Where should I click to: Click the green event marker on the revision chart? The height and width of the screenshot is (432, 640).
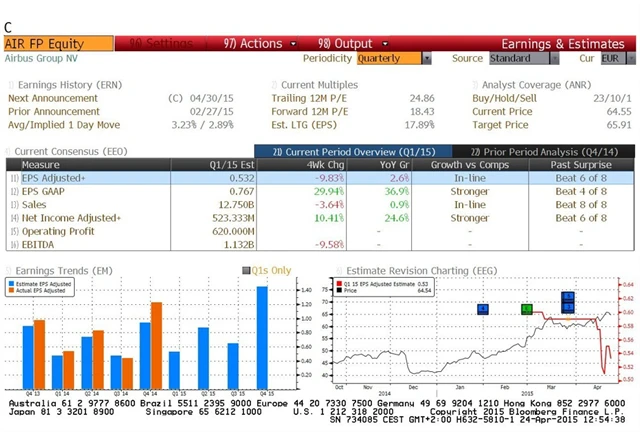tap(526, 309)
